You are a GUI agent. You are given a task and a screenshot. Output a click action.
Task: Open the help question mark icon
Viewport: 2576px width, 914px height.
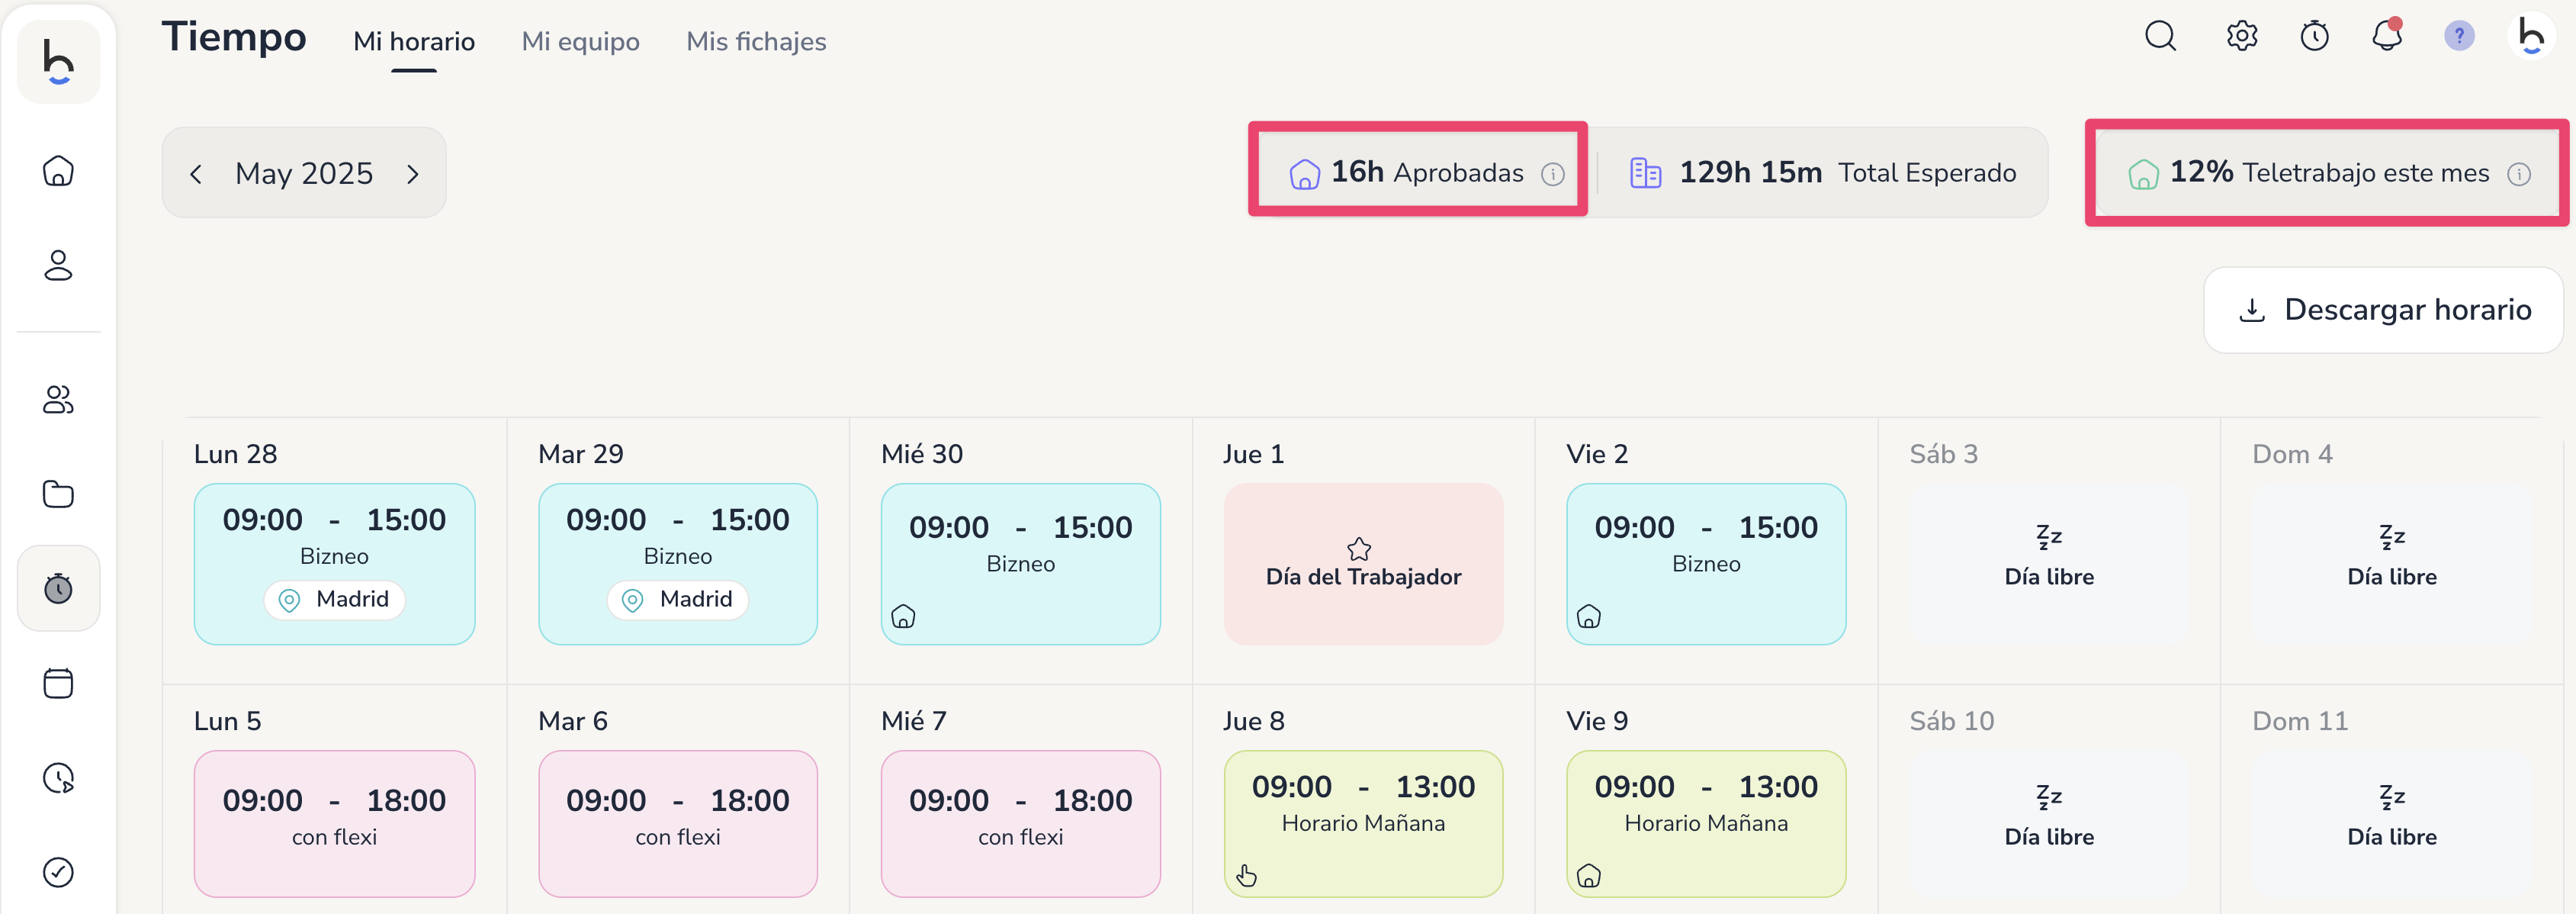pos(2458,37)
